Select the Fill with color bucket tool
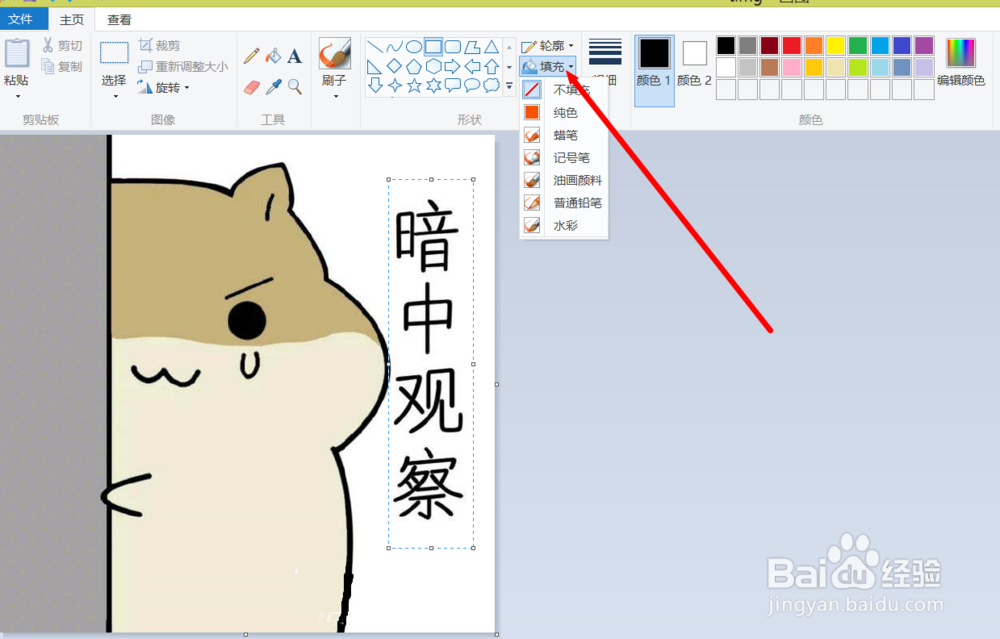This screenshot has width=1000, height=639. coord(273,56)
